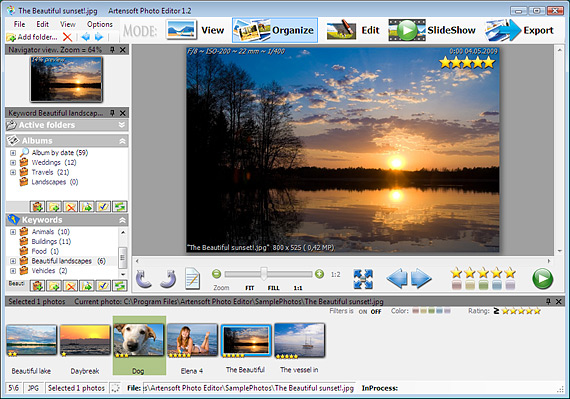This screenshot has width=570, height=399.
Task: Expand the Album by date tree node
Action: 13,153
